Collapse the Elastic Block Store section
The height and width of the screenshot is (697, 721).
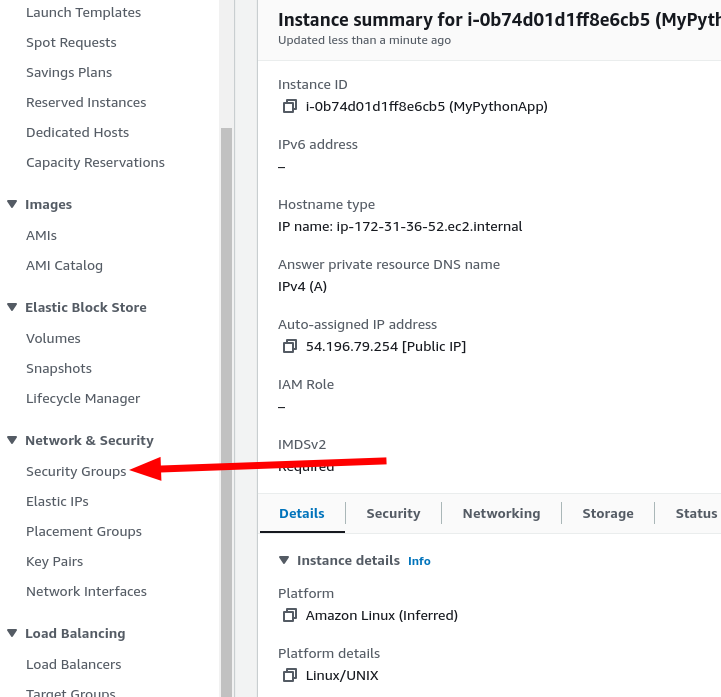12,307
